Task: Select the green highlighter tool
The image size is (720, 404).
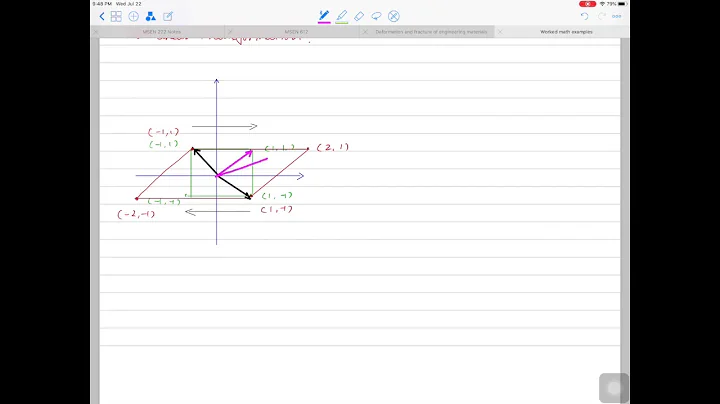Action: tap(342, 17)
